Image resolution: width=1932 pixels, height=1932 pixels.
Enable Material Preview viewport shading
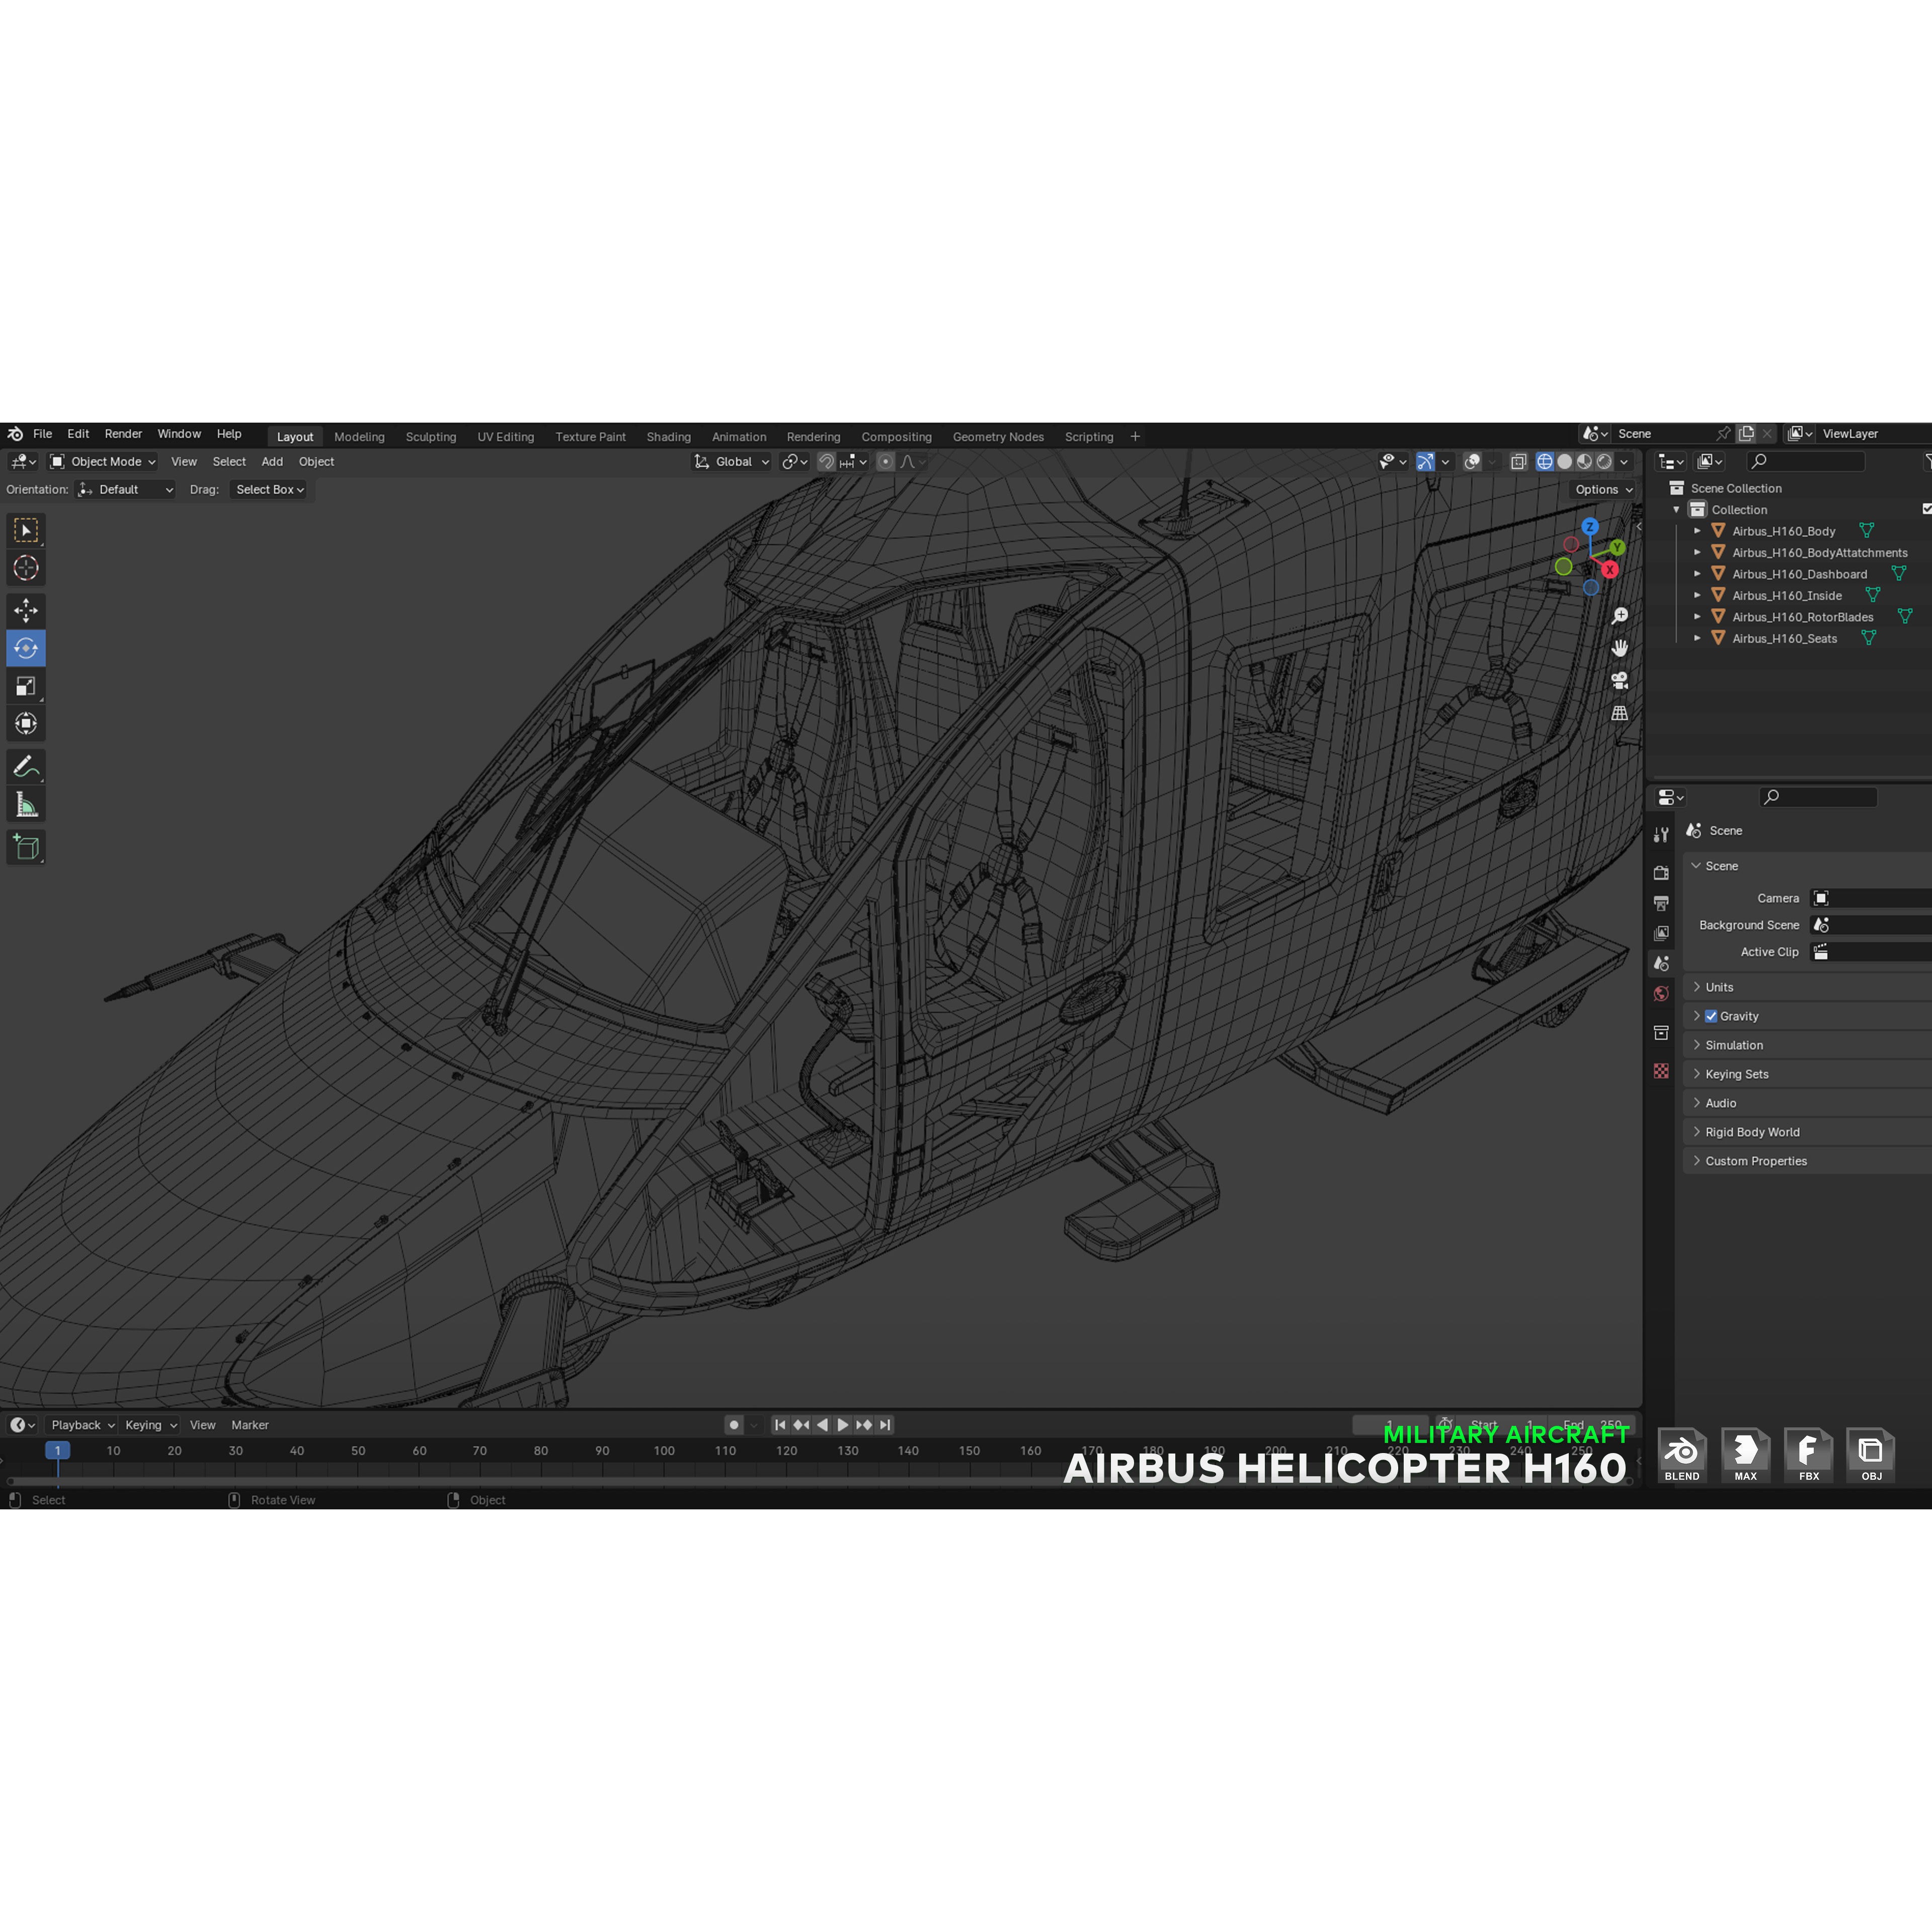pos(1584,461)
